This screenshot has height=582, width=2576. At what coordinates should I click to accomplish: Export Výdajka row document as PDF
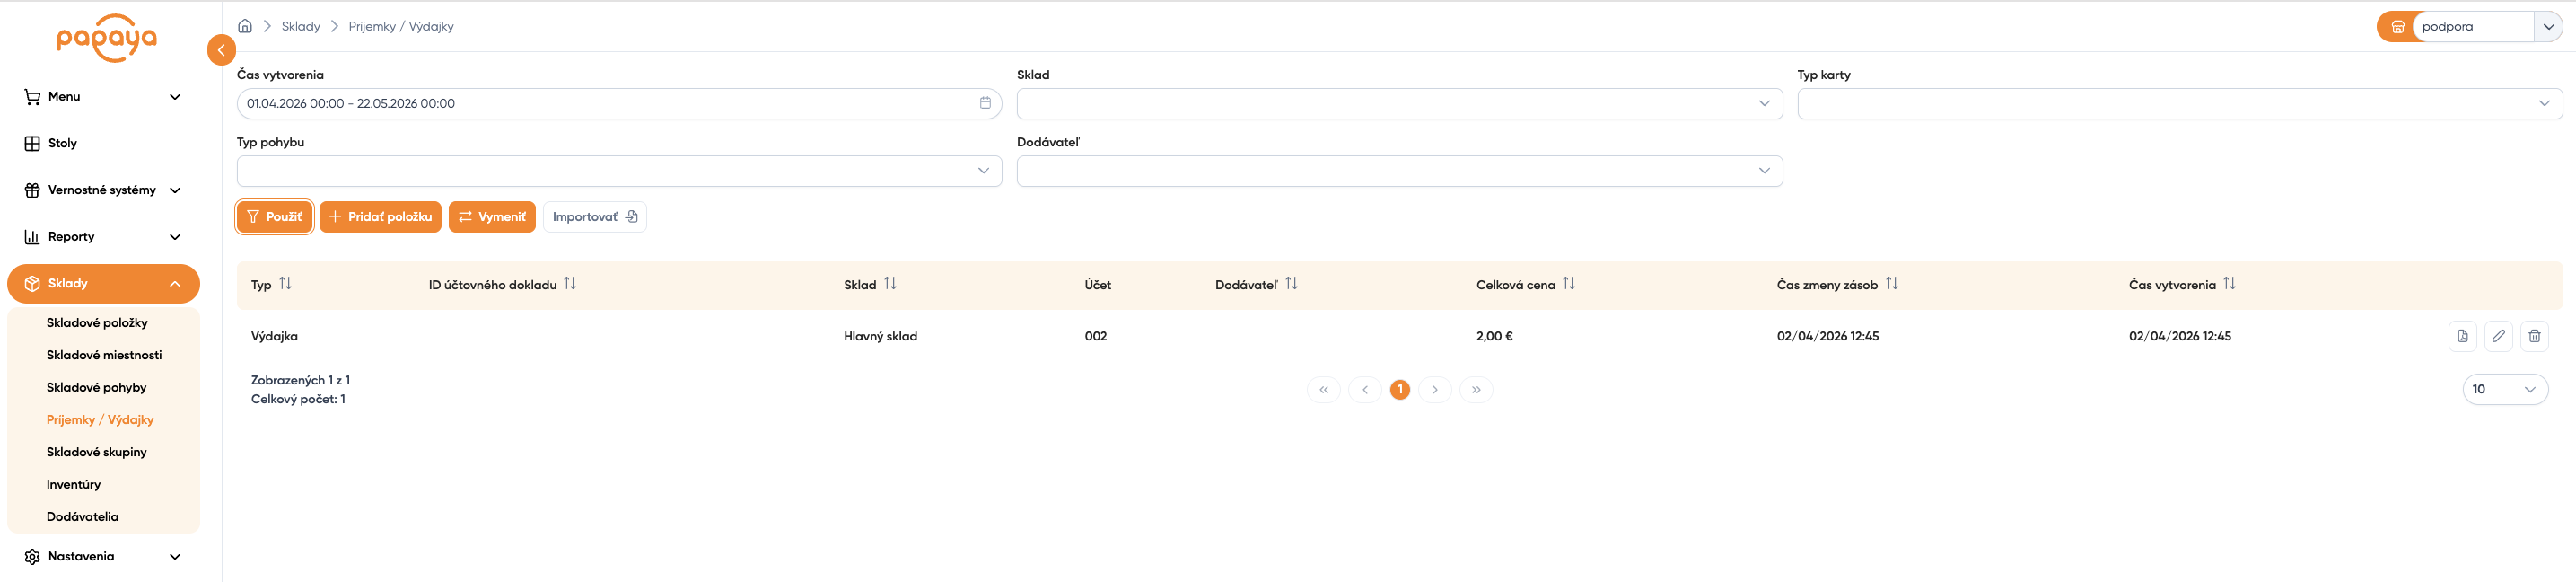2462,336
